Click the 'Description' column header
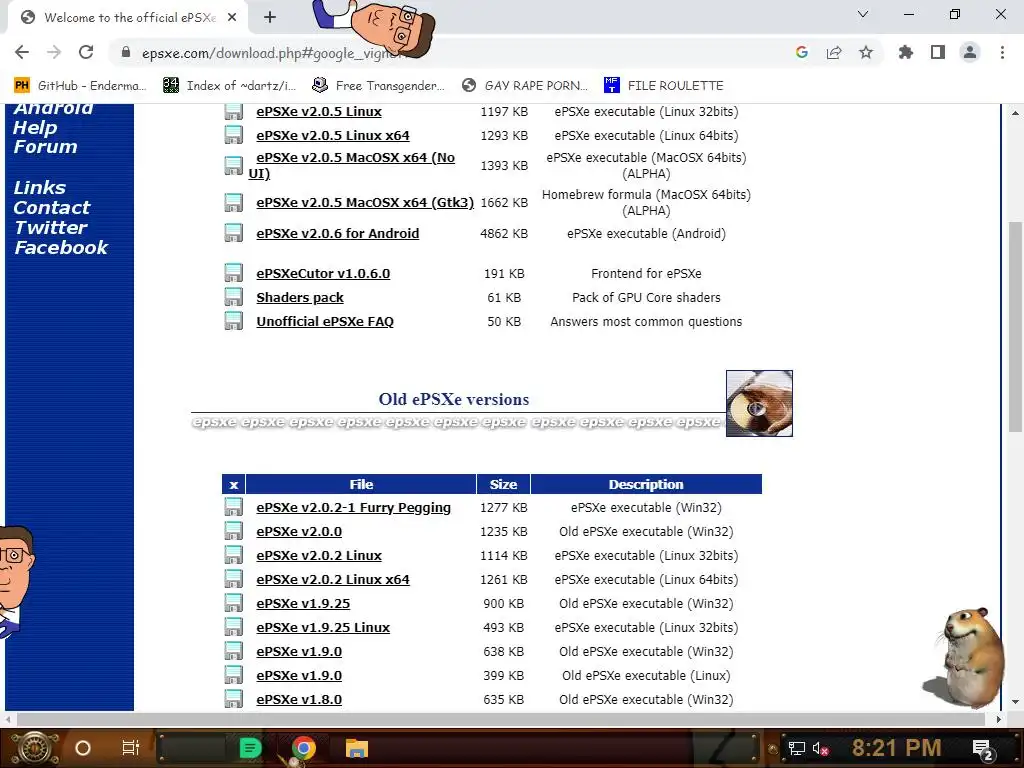1024x768 pixels. point(646,484)
